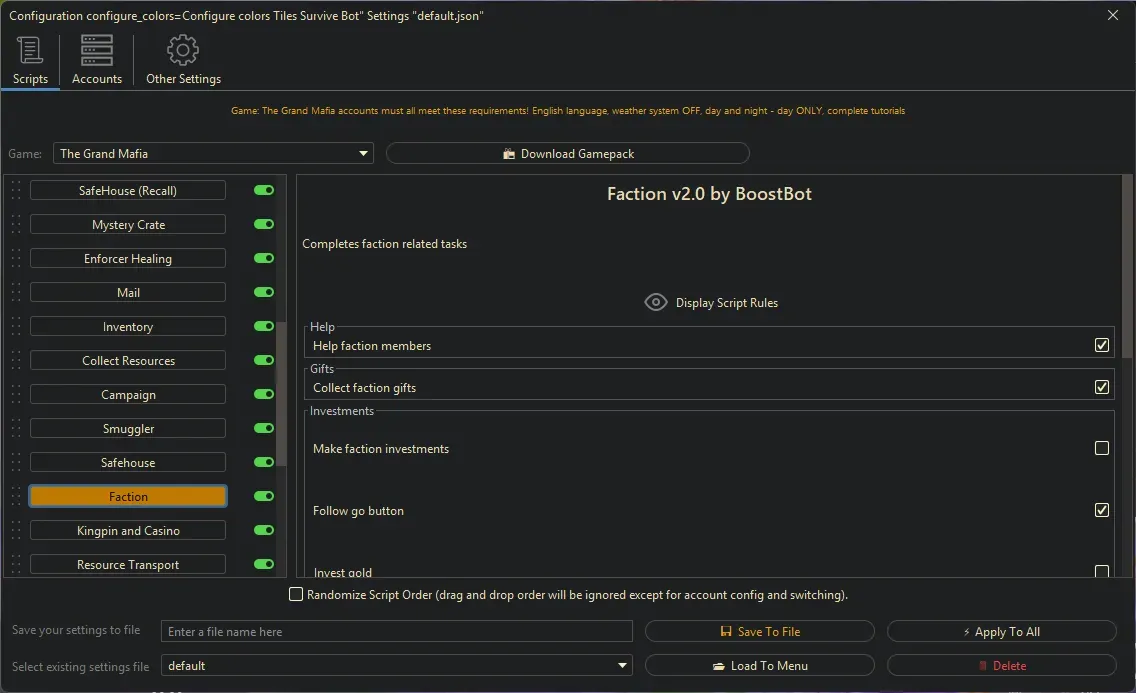Image resolution: width=1136 pixels, height=693 pixels.
Task: Uncheck Follow go button
Action: (1101, 511)
